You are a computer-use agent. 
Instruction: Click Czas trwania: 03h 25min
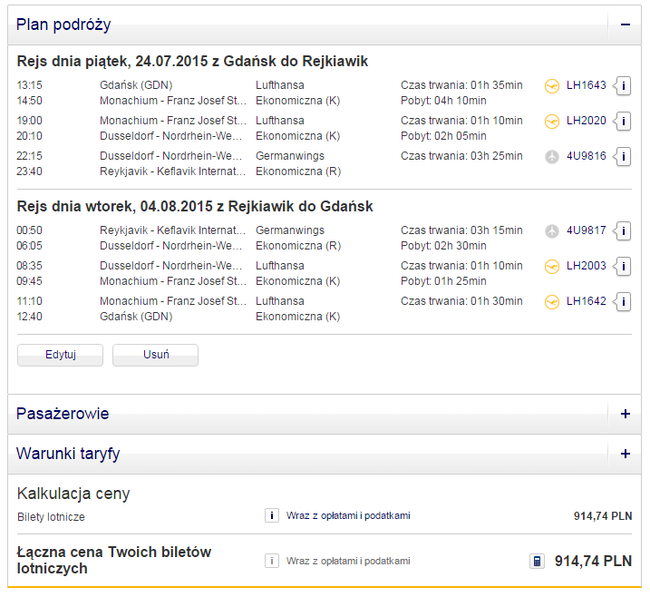pyautogui.click(x=461, y=156)
